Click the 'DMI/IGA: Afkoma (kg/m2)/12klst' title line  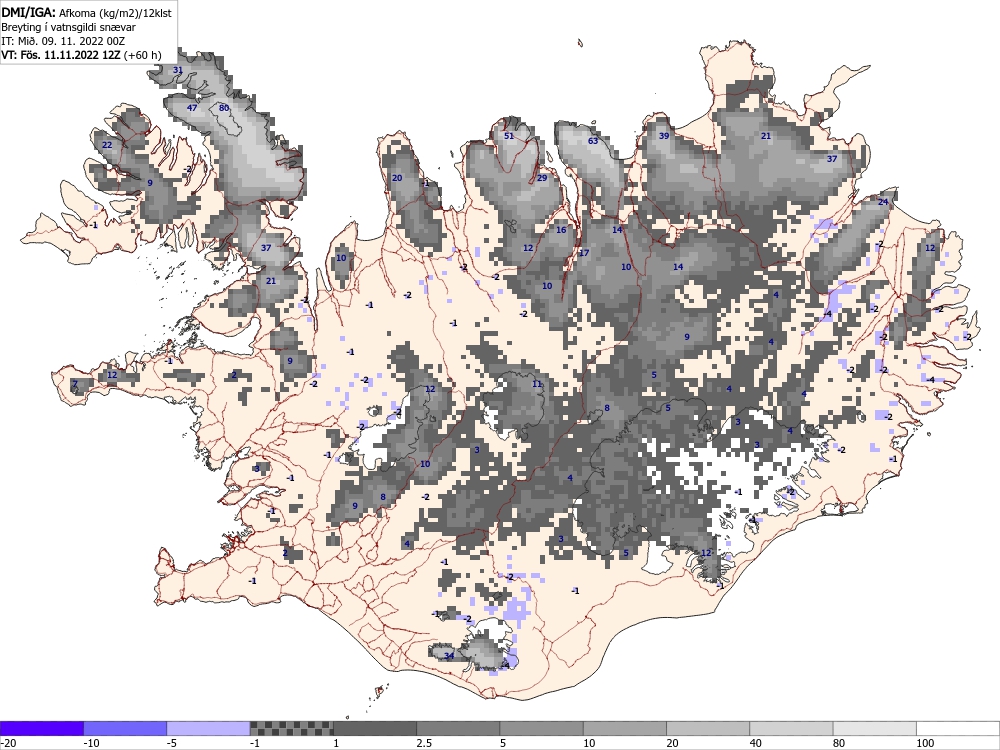(87, 12)
